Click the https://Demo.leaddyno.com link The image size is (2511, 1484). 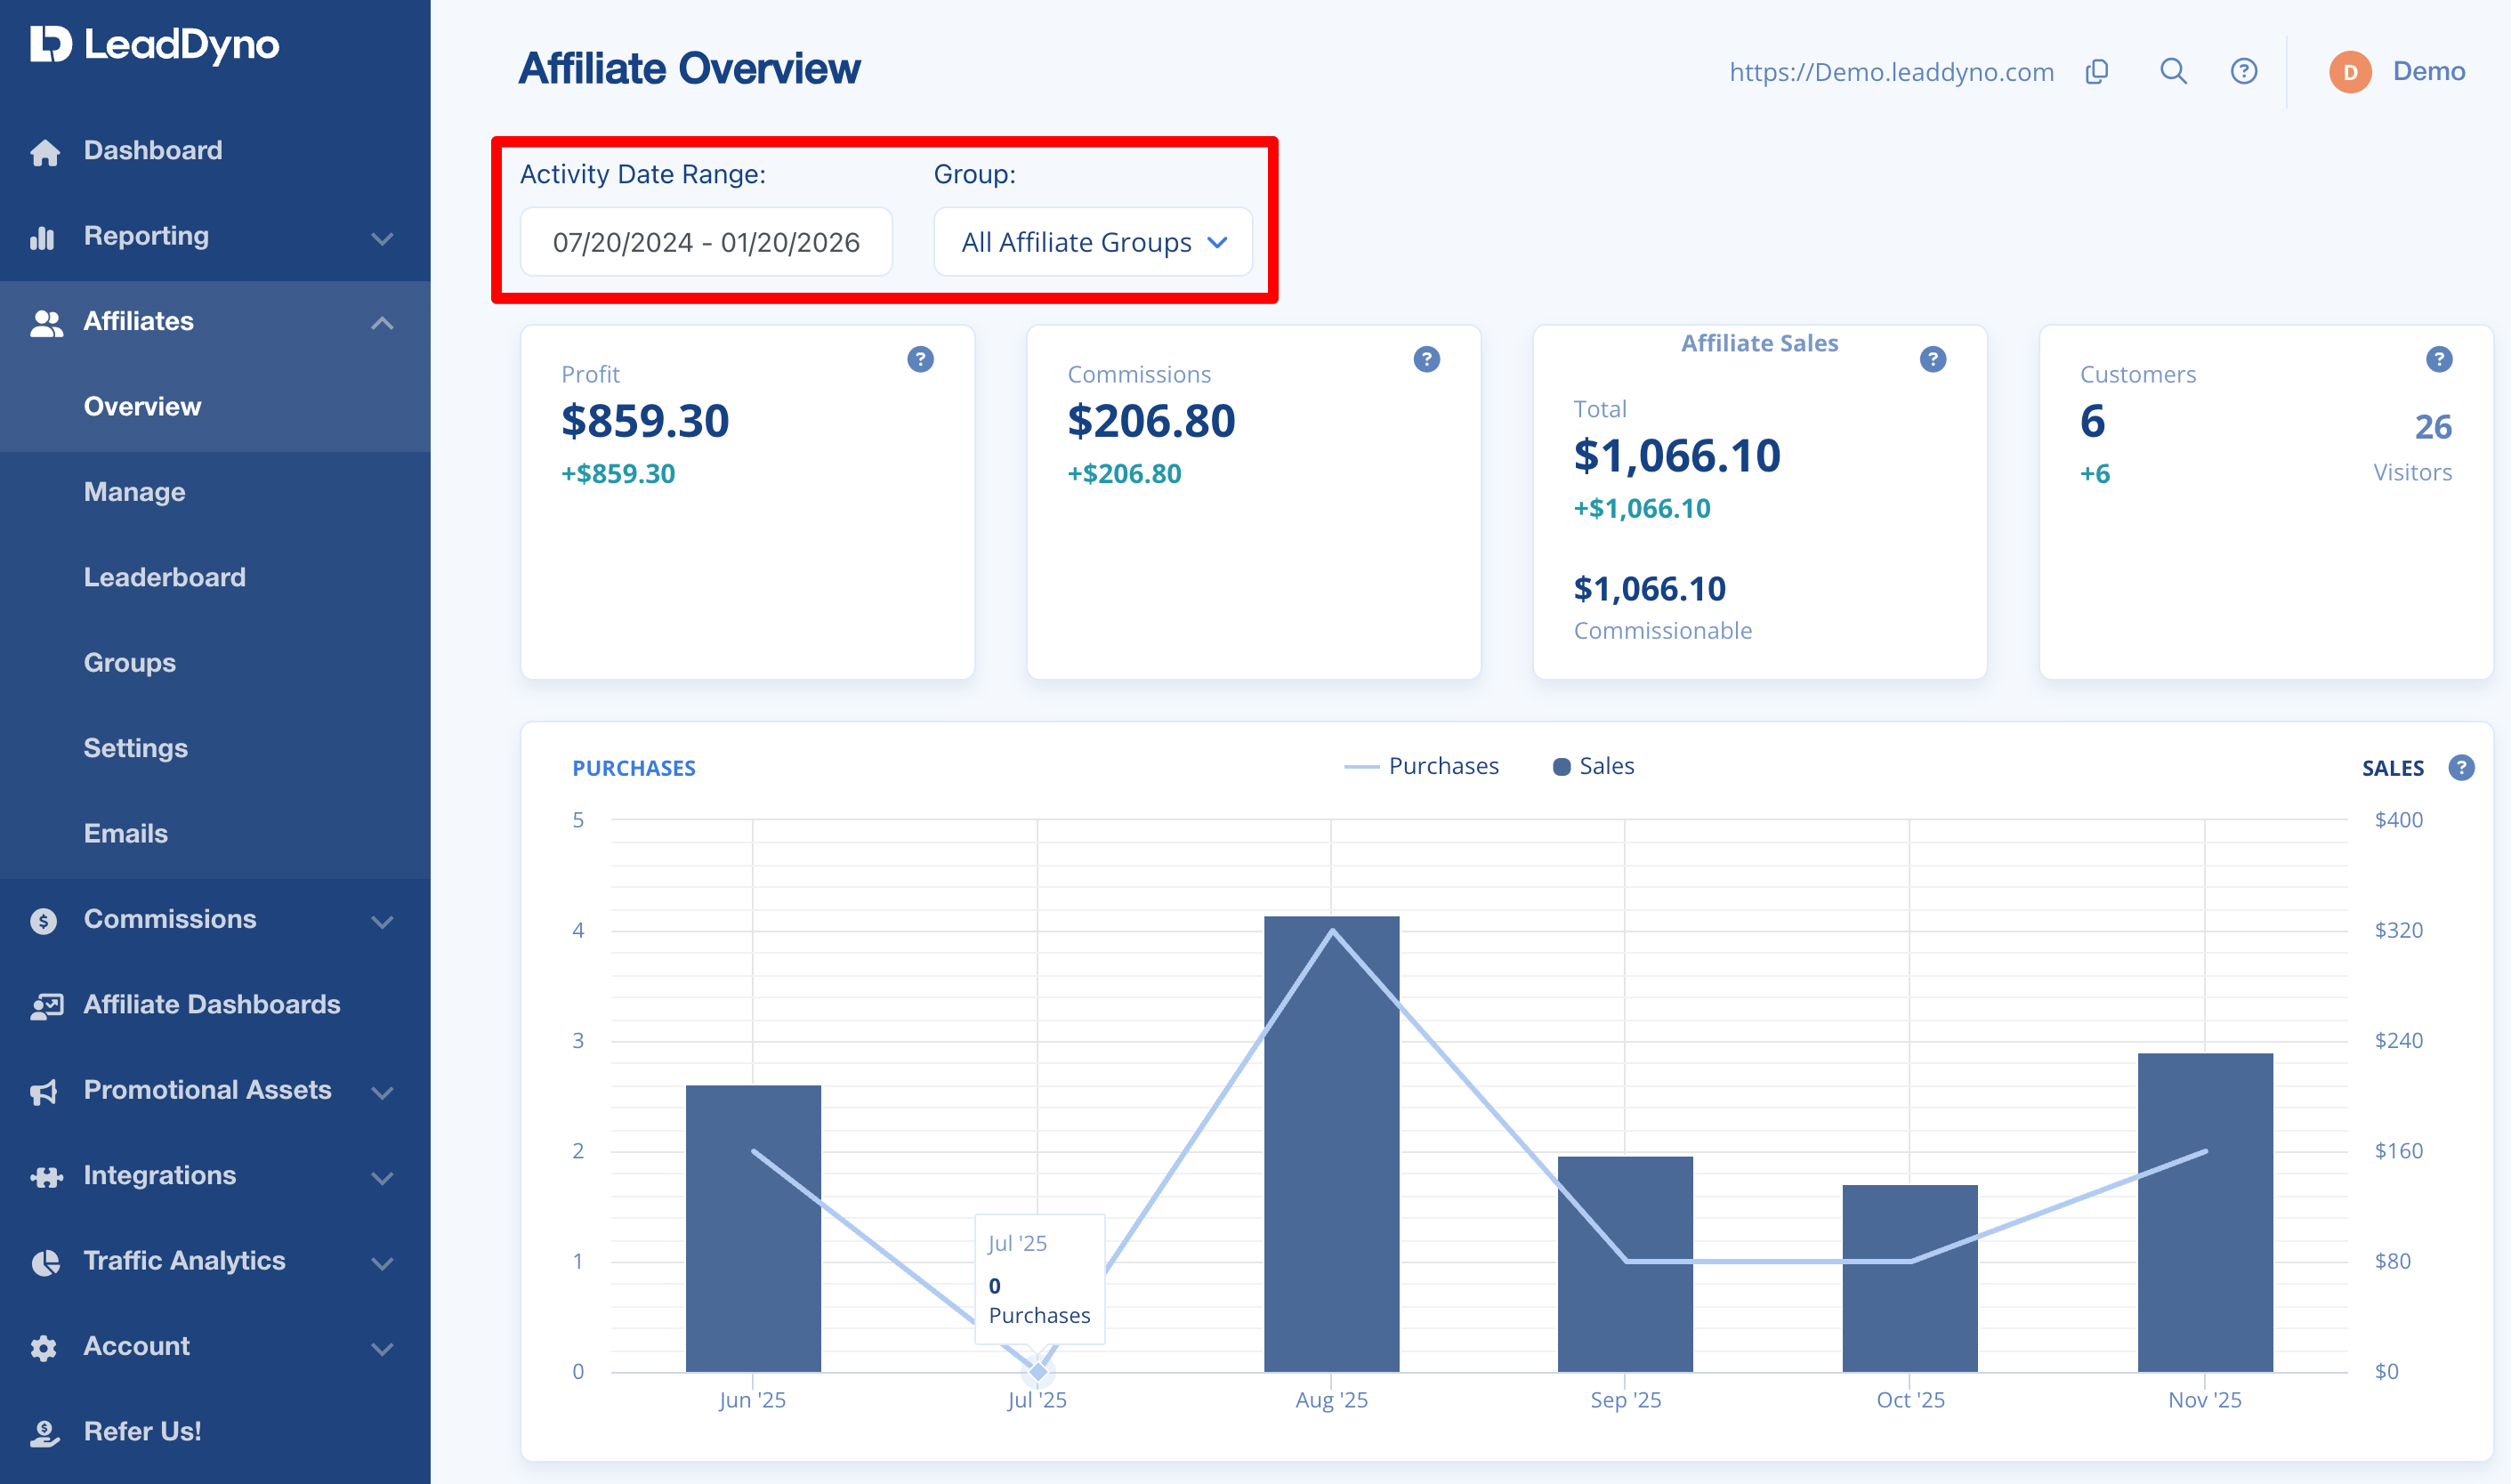(x=1891, y=72)
